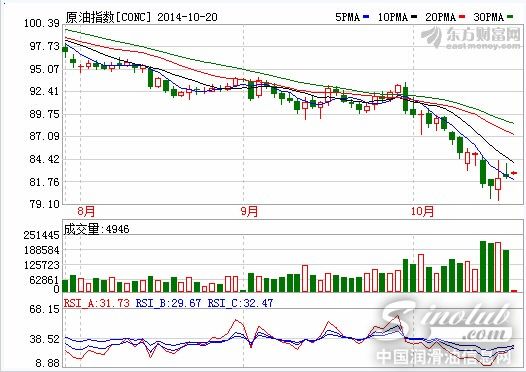The height and width of the screenshot is (372, 526).
Task: Click the 92.41 price axis value
Action: pos(45,91)
